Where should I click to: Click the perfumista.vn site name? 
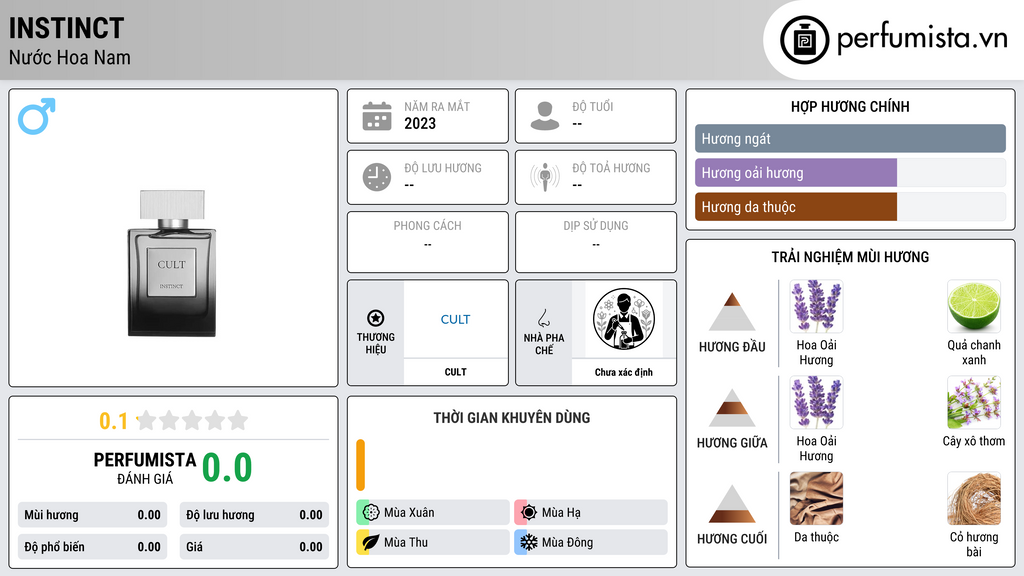[x=922, y=39]
